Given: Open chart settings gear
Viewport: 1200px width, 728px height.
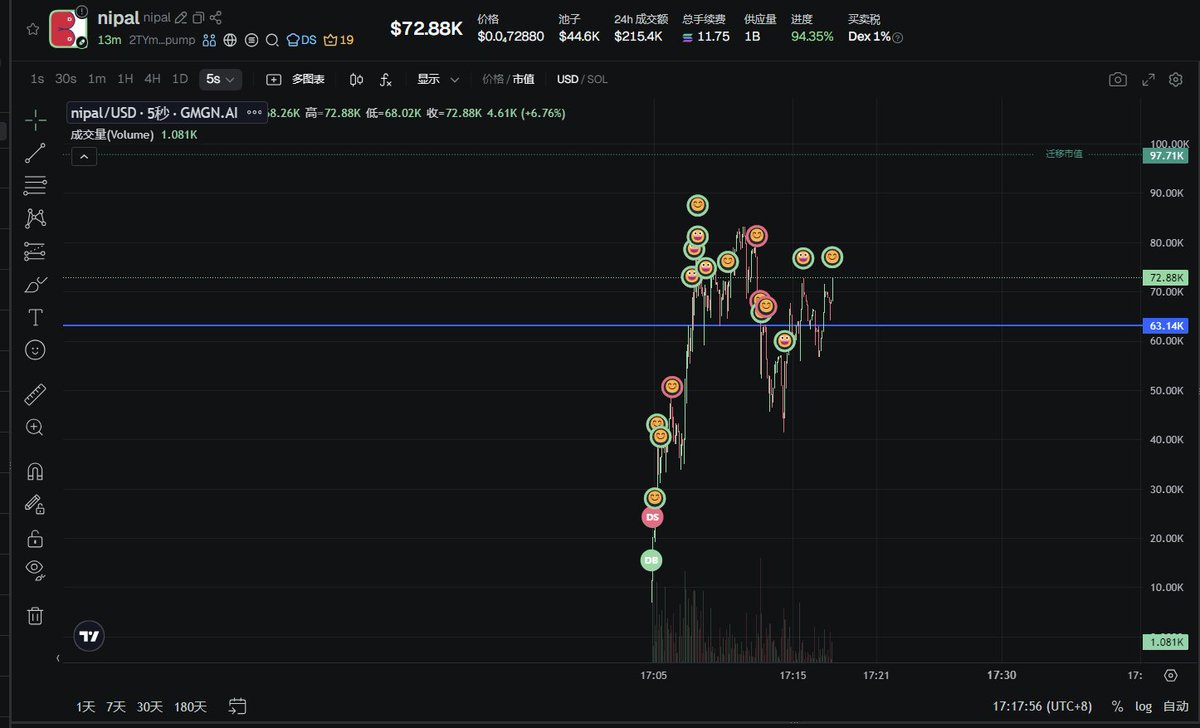Looking at the screenshot, I should 1175,79.
